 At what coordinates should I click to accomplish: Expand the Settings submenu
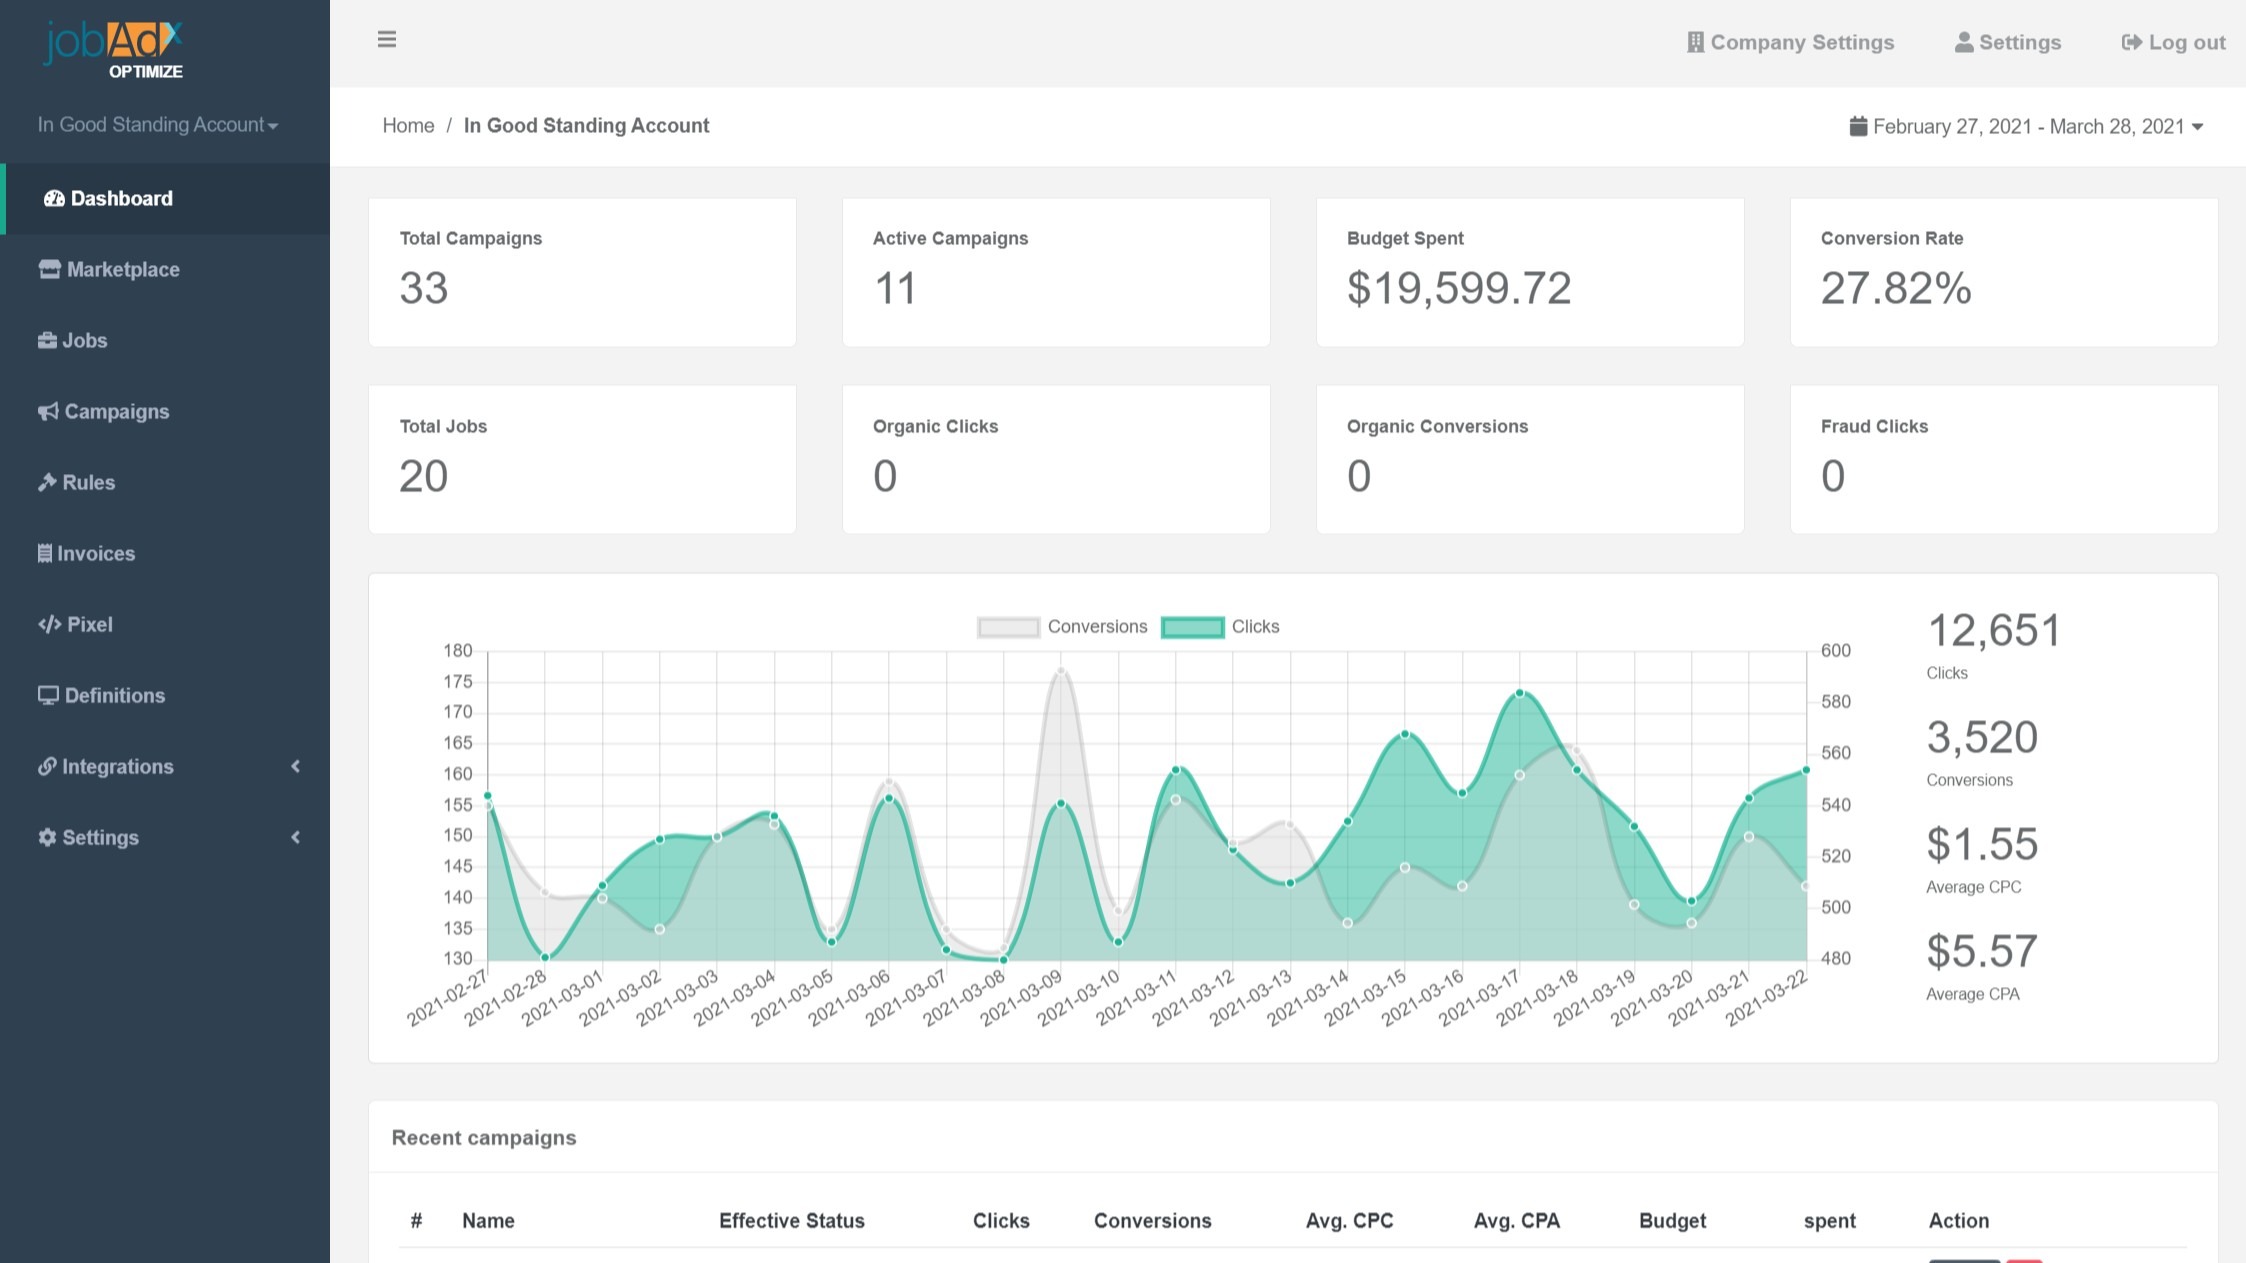[x=165, y=837]
